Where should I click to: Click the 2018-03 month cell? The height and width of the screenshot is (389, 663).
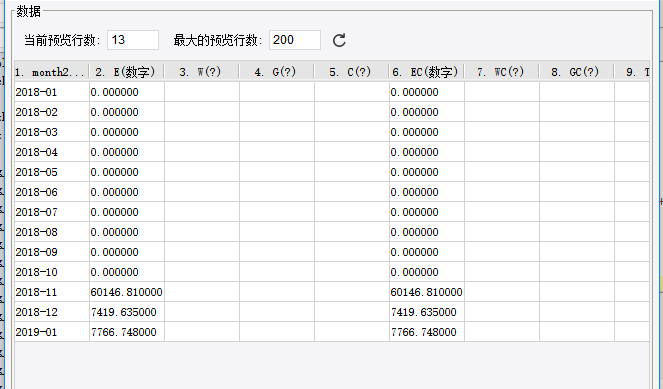[x=52, y=132]
